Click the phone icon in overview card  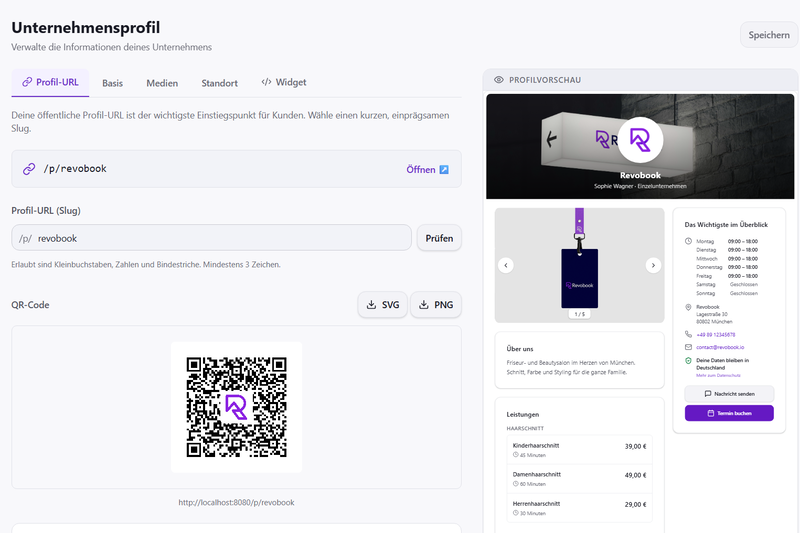point(688,334)
